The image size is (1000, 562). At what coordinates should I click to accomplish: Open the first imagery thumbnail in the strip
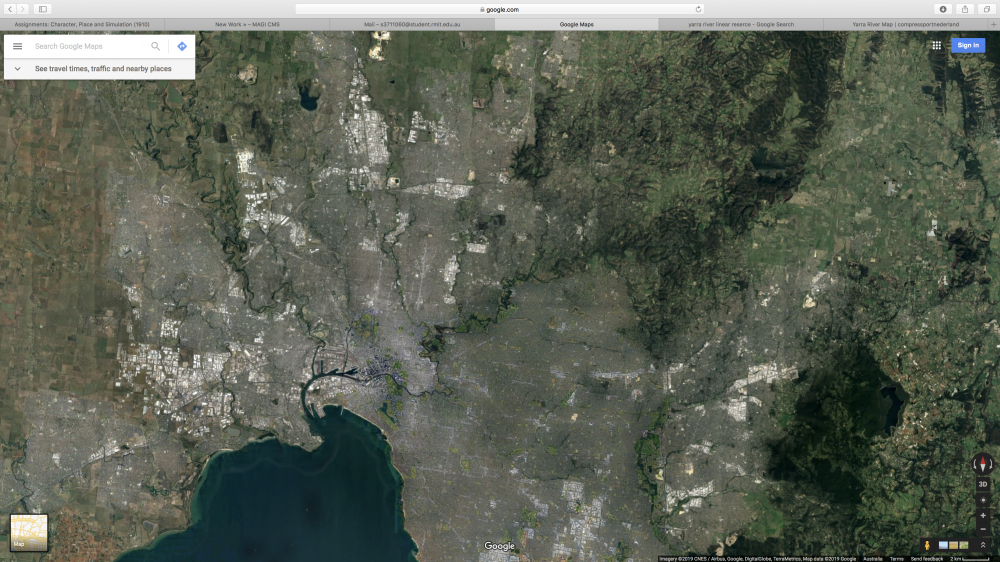[943, 545]
